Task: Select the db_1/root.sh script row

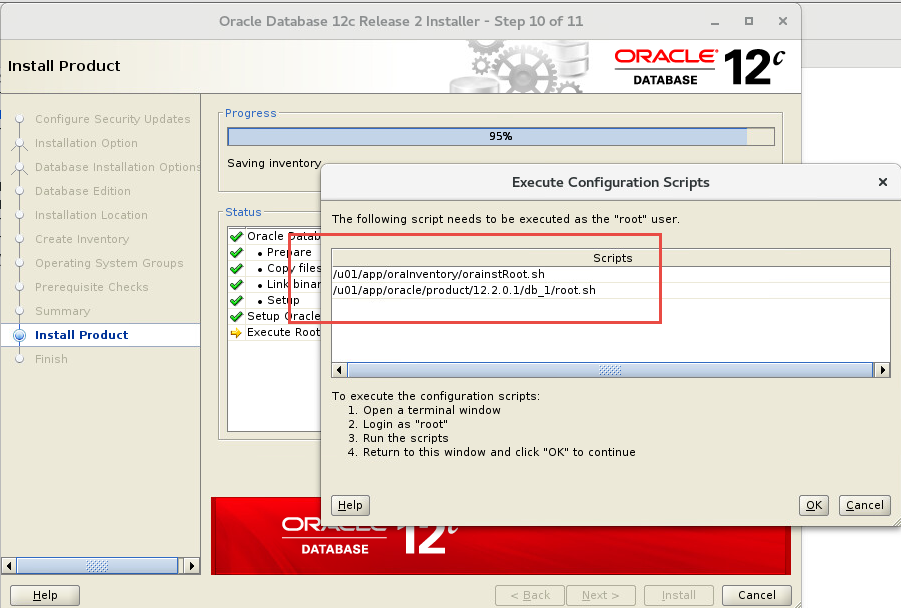Action: [x=610, y=290]
